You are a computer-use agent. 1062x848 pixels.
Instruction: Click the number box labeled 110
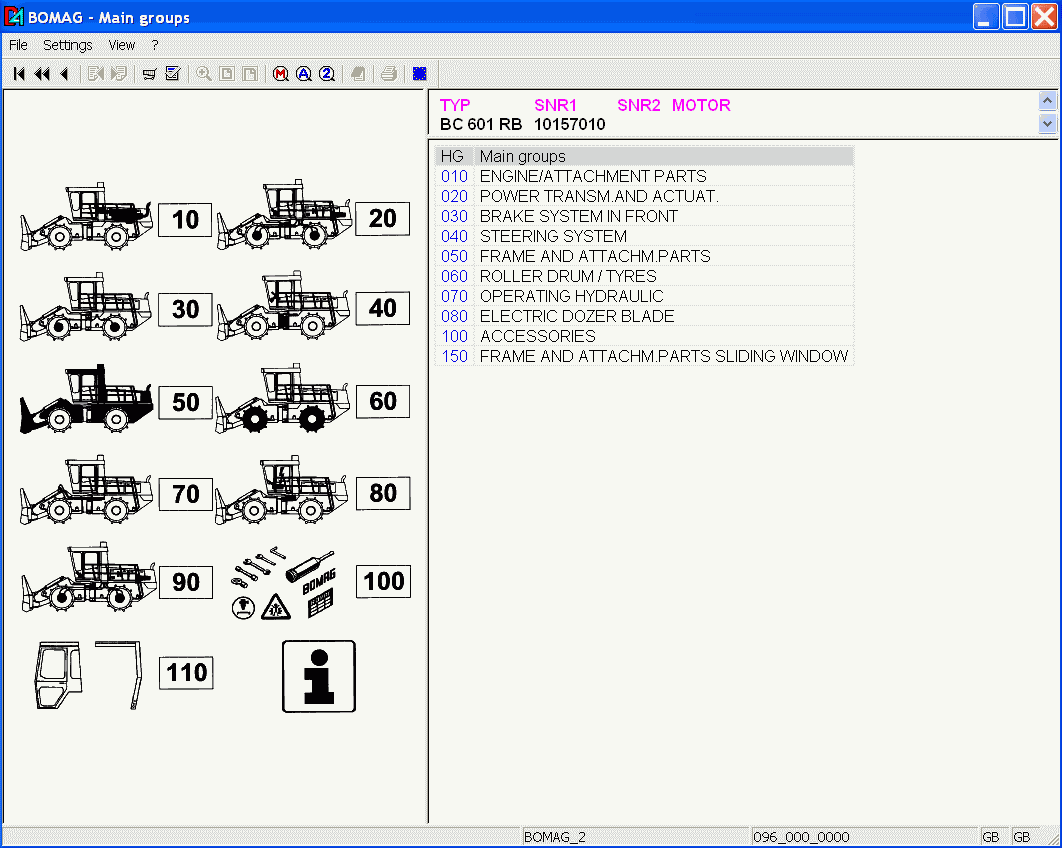(186, 673)
